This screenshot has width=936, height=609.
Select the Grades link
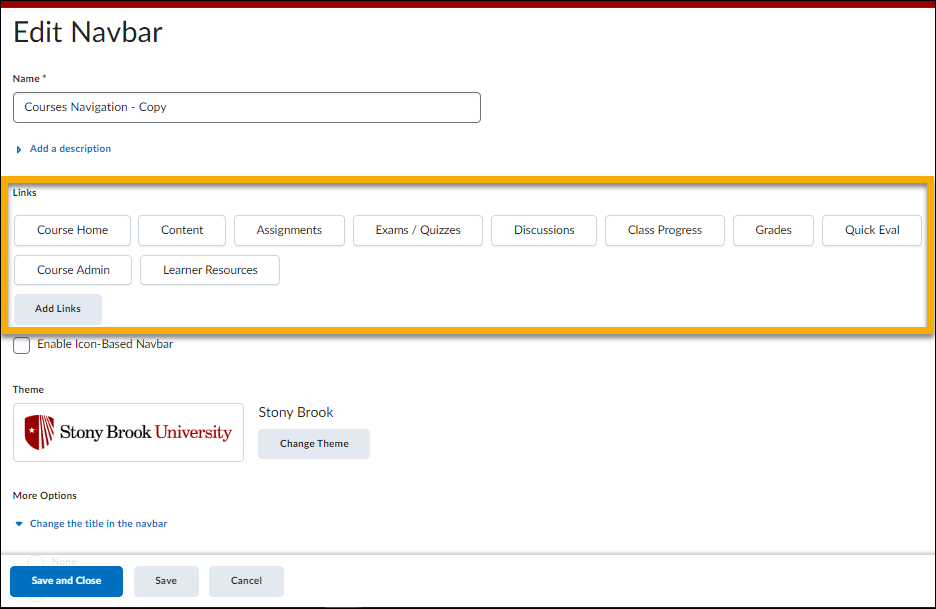pos(773,230)
